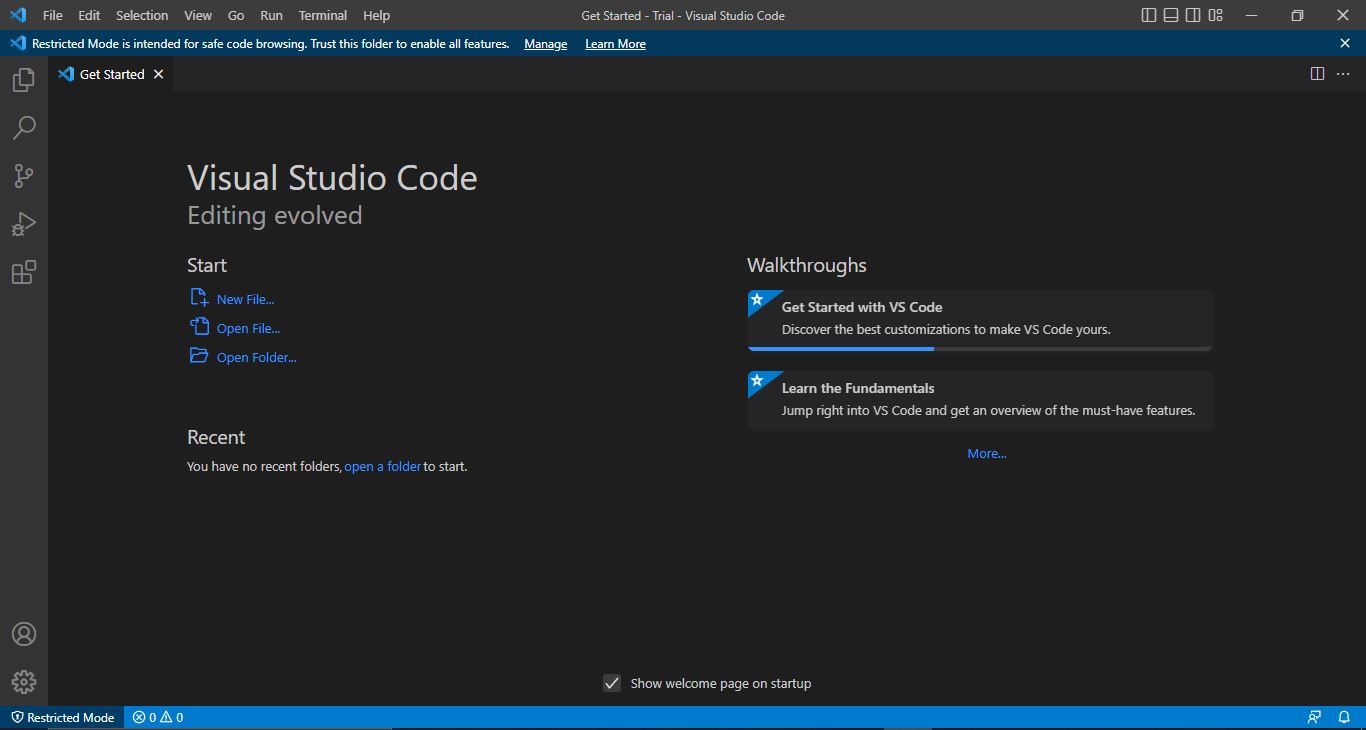This screenshot has width=1366, height=730.
Task: Click the Restricted Mode status bar item
Action: pos(62,717)
